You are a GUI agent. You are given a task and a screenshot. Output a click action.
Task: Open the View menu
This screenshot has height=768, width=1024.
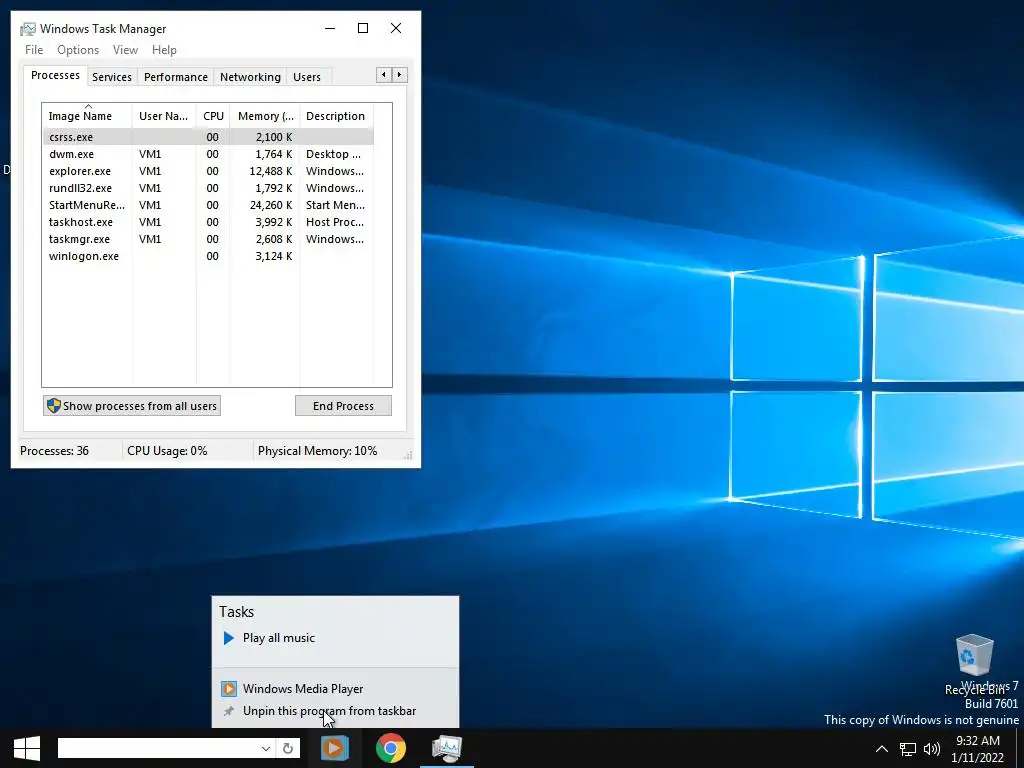pyautogui.click(x=125, y=50)
